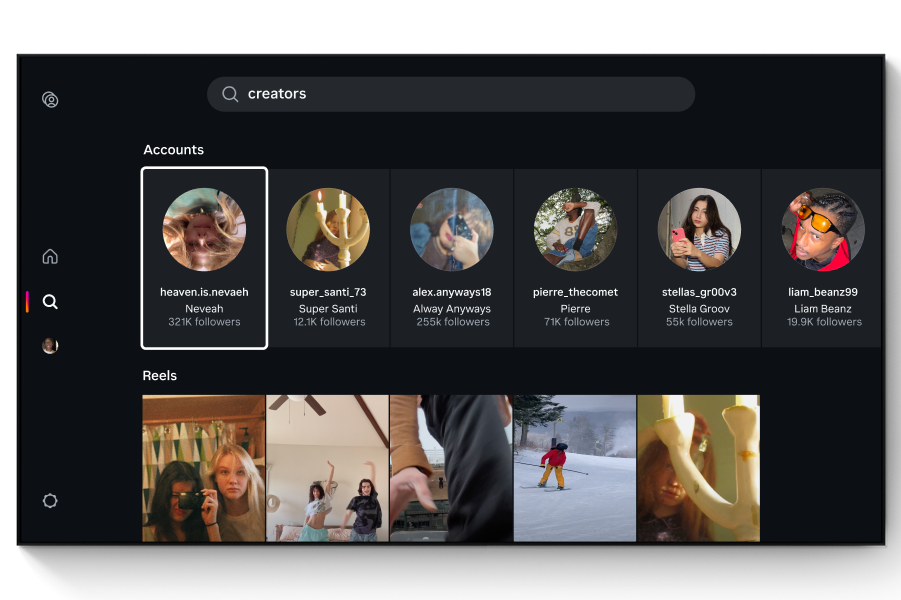This screenshot has height=600, width=901.
Task: Open the dancing girls reel
Action: click(327, 468)
